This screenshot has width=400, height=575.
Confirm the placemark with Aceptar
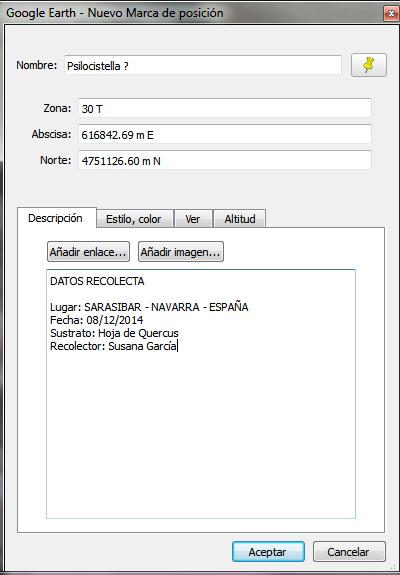pos(268,552)
